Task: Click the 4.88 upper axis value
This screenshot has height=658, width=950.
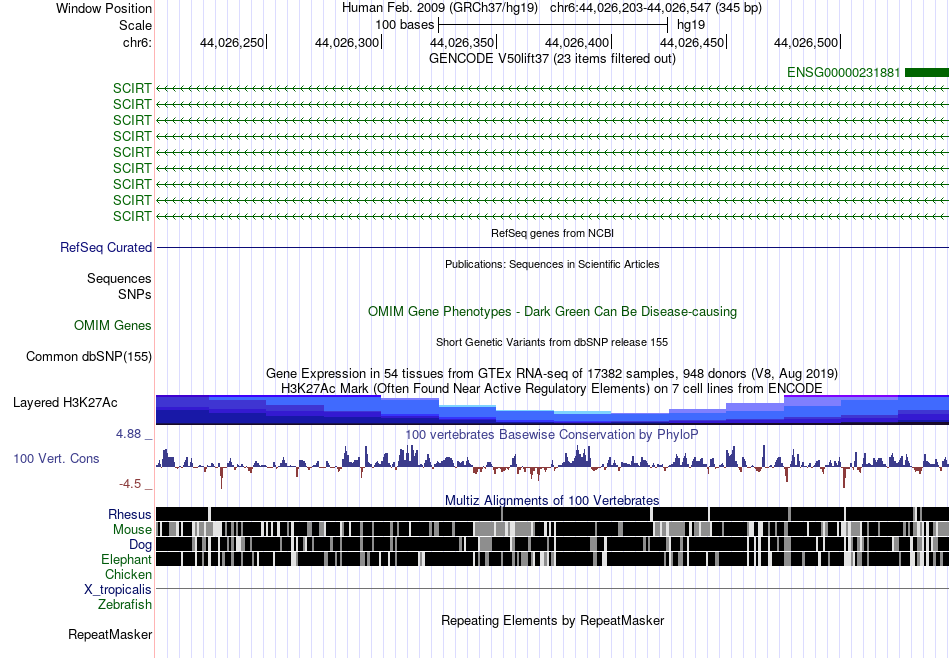Action: pyautogui.click(x=128, y=434)
